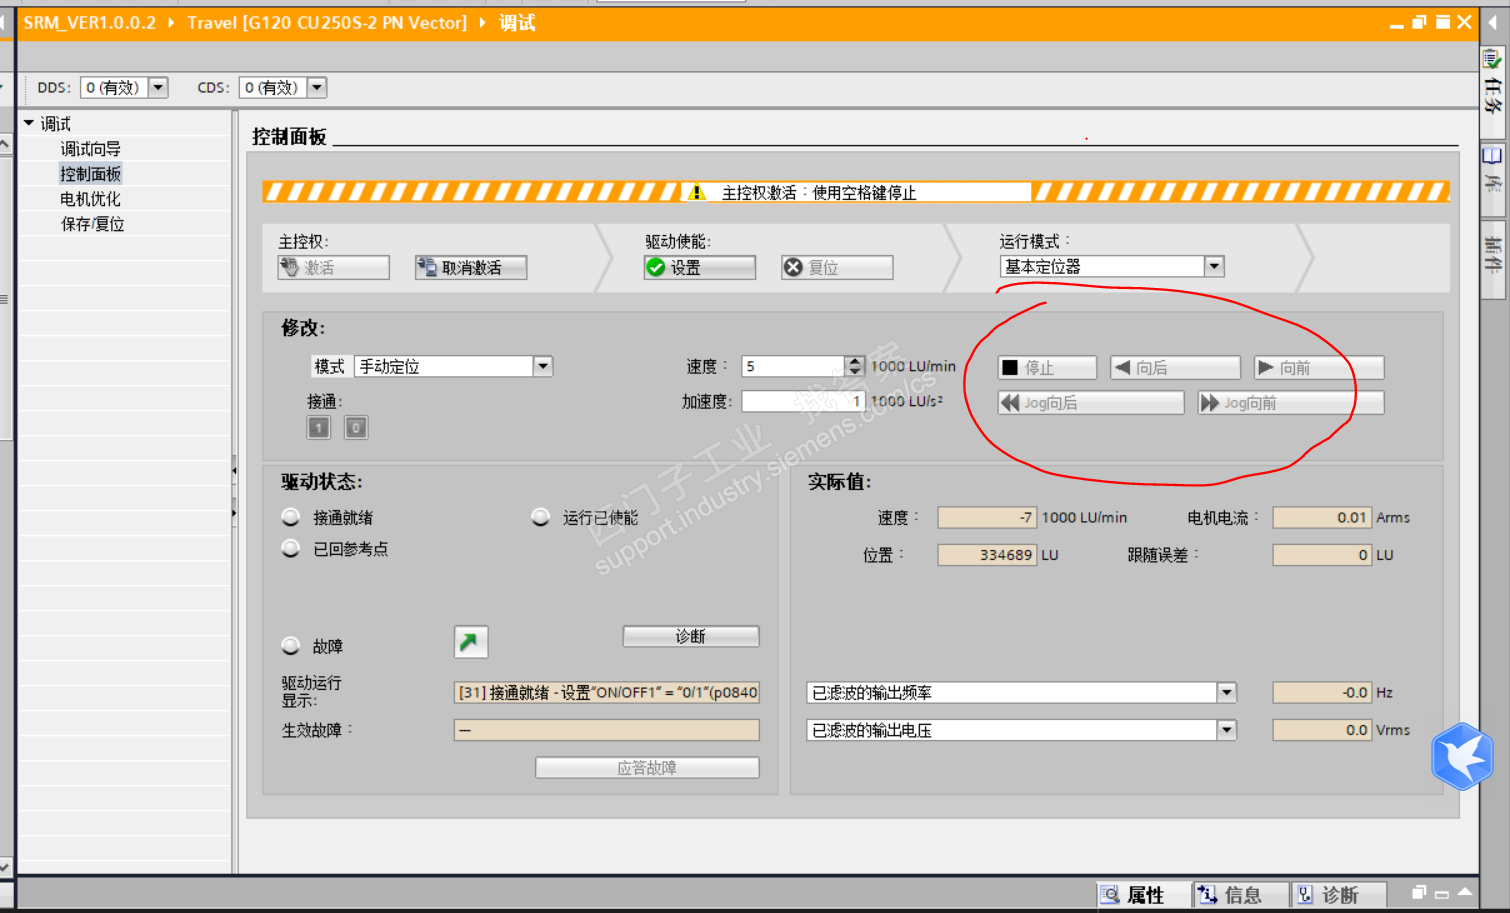Click the 设置 drive enable button
The height and width of the screenshot is (913, 1510).
(700, 267)
